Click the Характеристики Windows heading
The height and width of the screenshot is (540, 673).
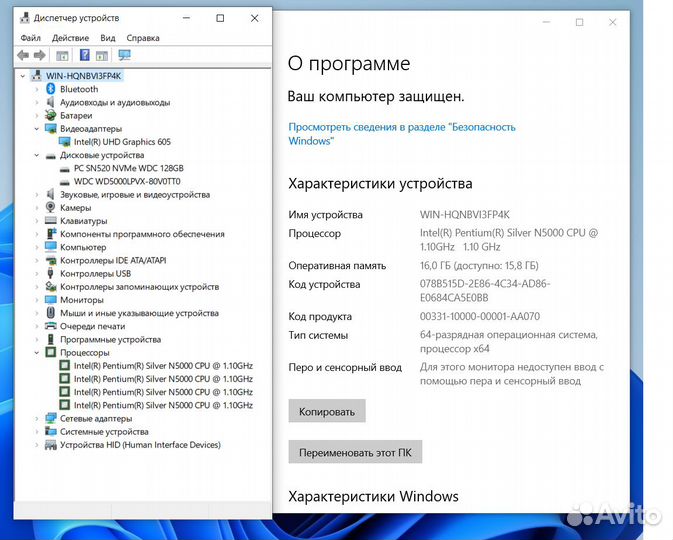tap(373, 496)
